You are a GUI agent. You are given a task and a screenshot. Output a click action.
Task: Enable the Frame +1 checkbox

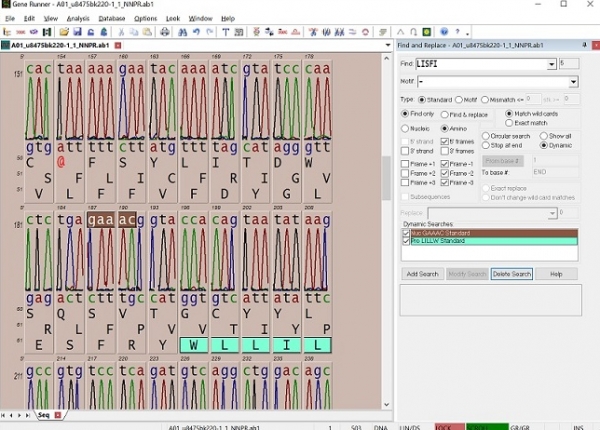tap(405, 164)
